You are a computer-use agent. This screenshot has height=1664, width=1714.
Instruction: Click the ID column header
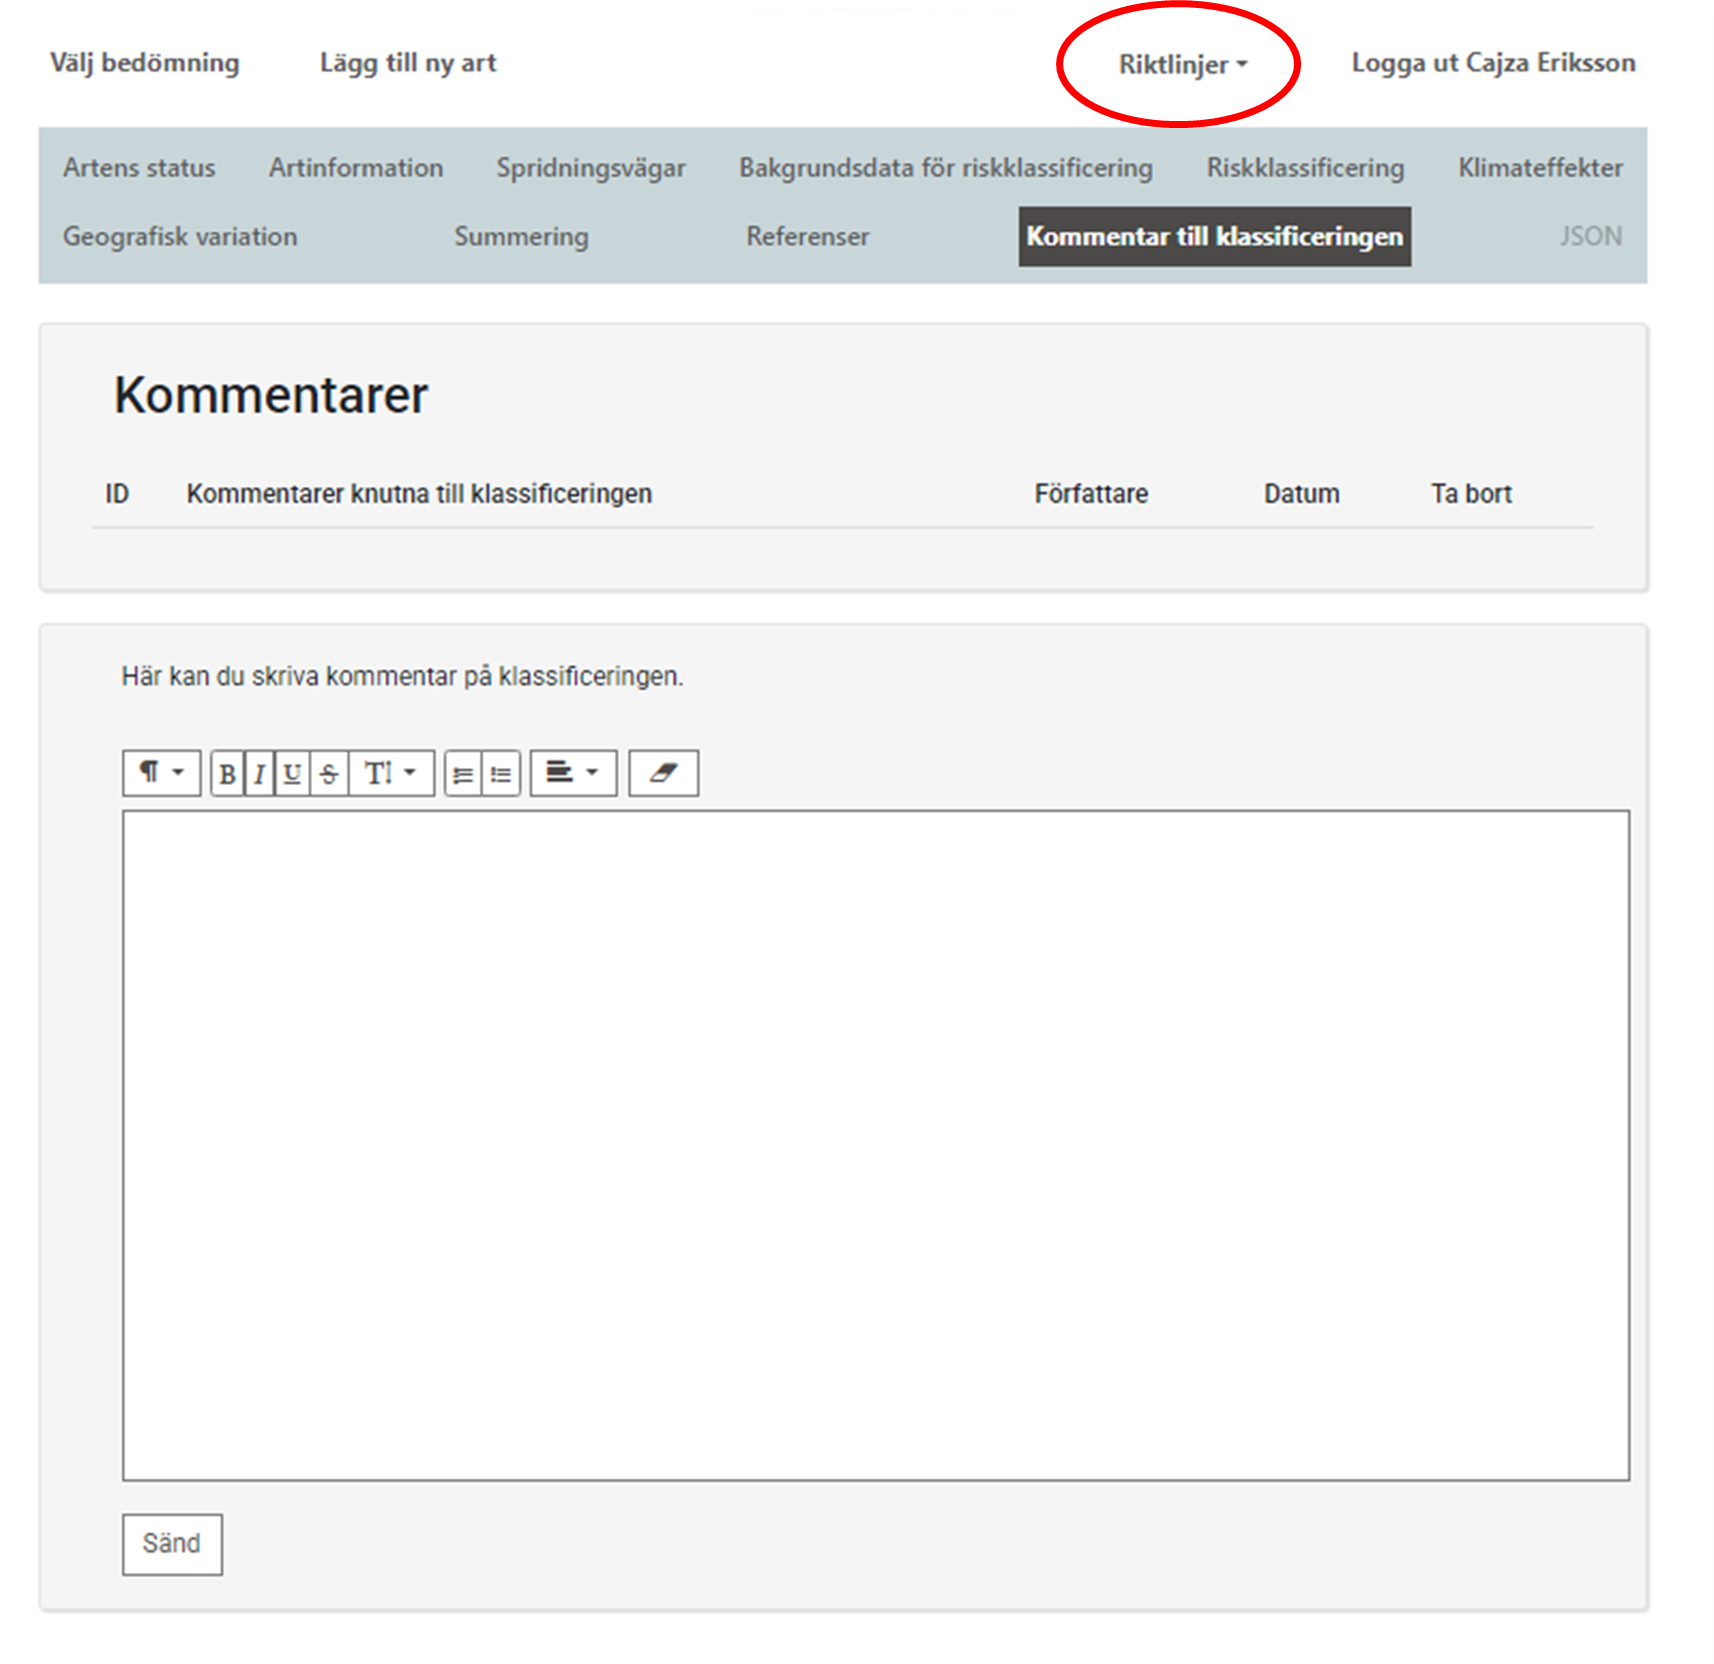pyautogui.click(x=117, y=494)
